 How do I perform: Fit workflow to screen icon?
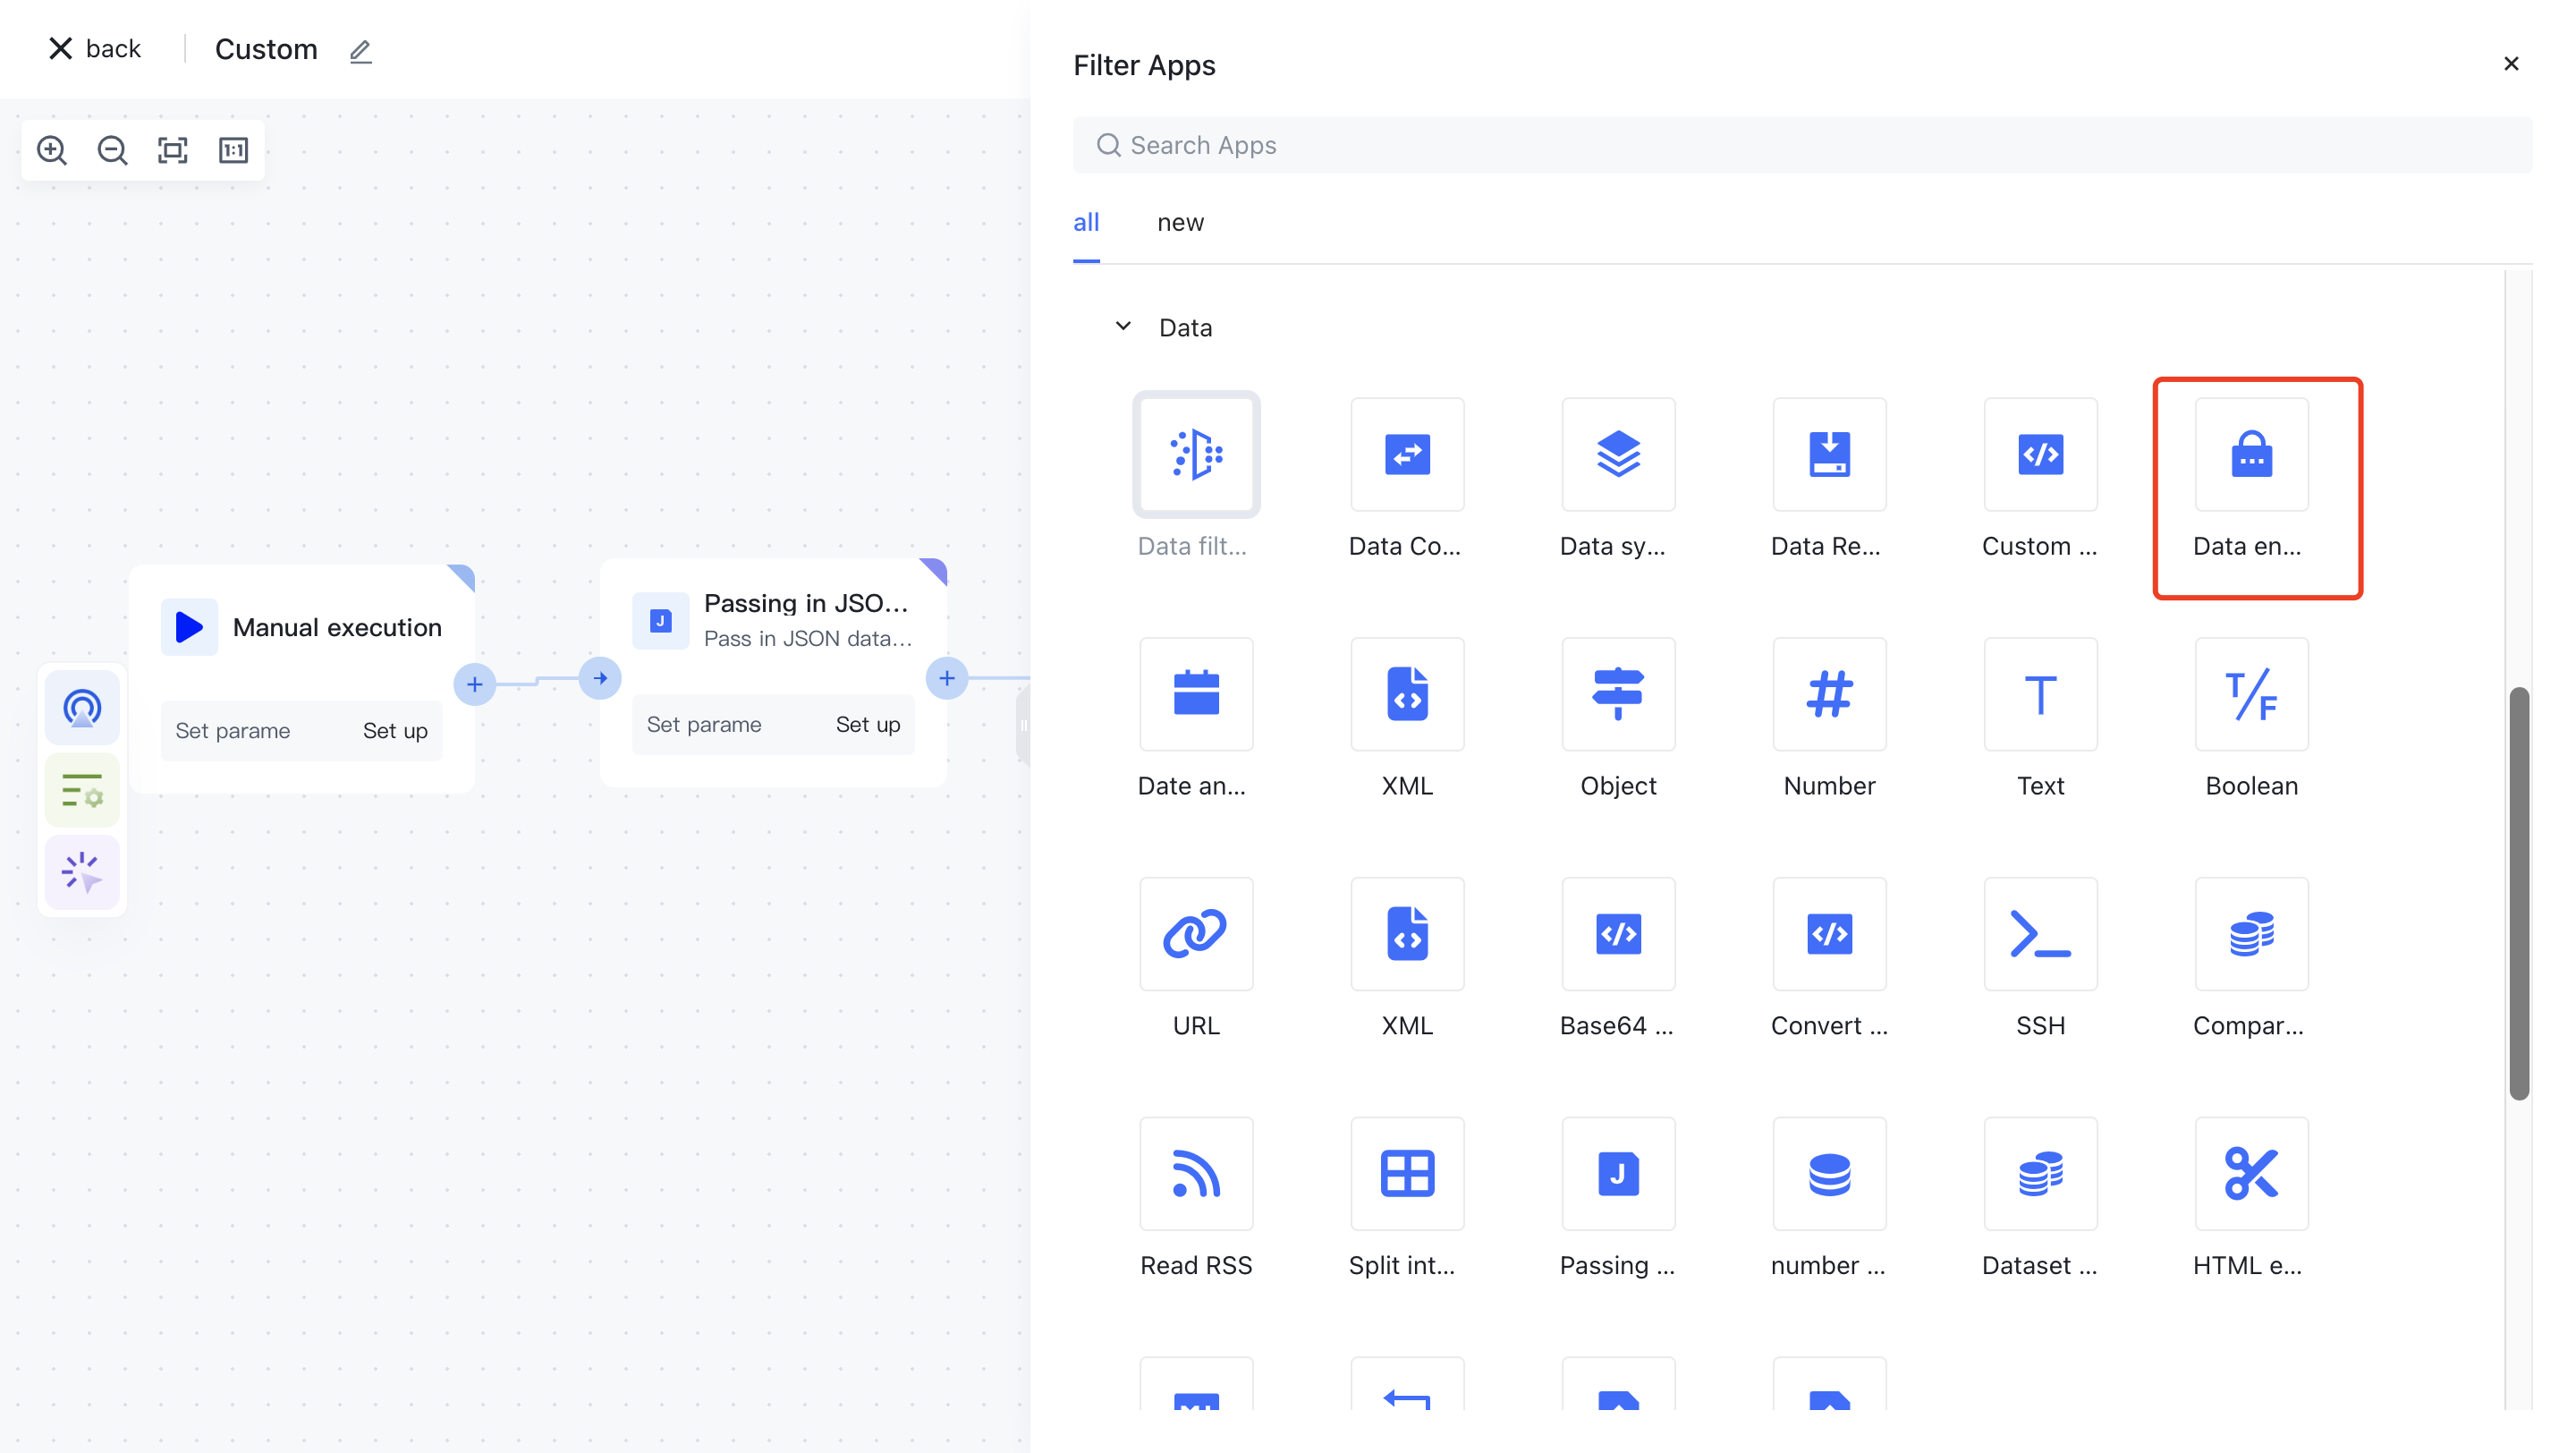[173, 150]
